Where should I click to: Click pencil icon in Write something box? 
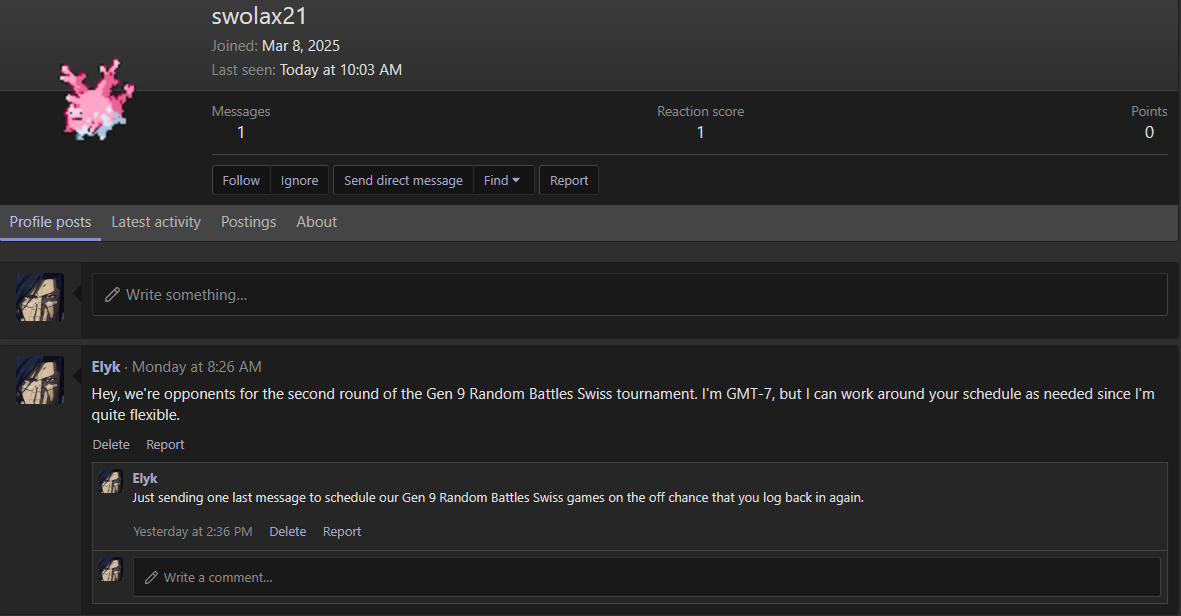(112, 294)
